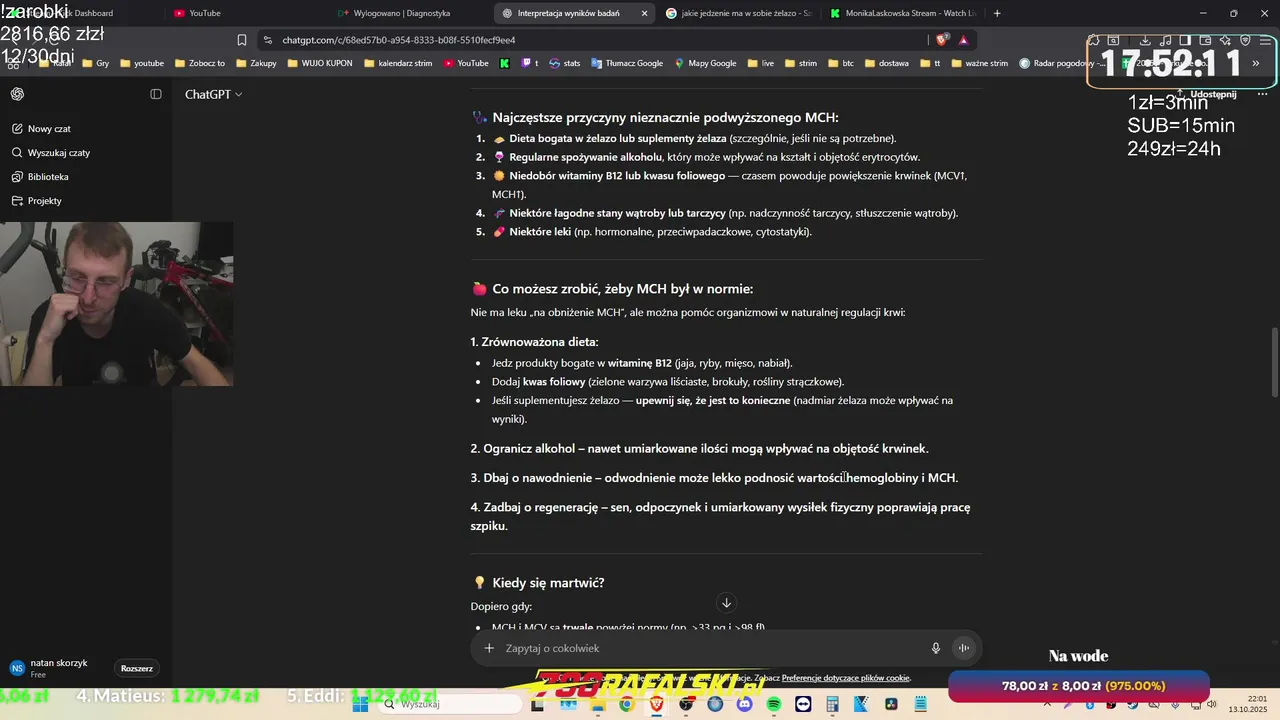Open the stats bookmark
The width and height of the screenshot is (1280, 720).
pos(565,63)
